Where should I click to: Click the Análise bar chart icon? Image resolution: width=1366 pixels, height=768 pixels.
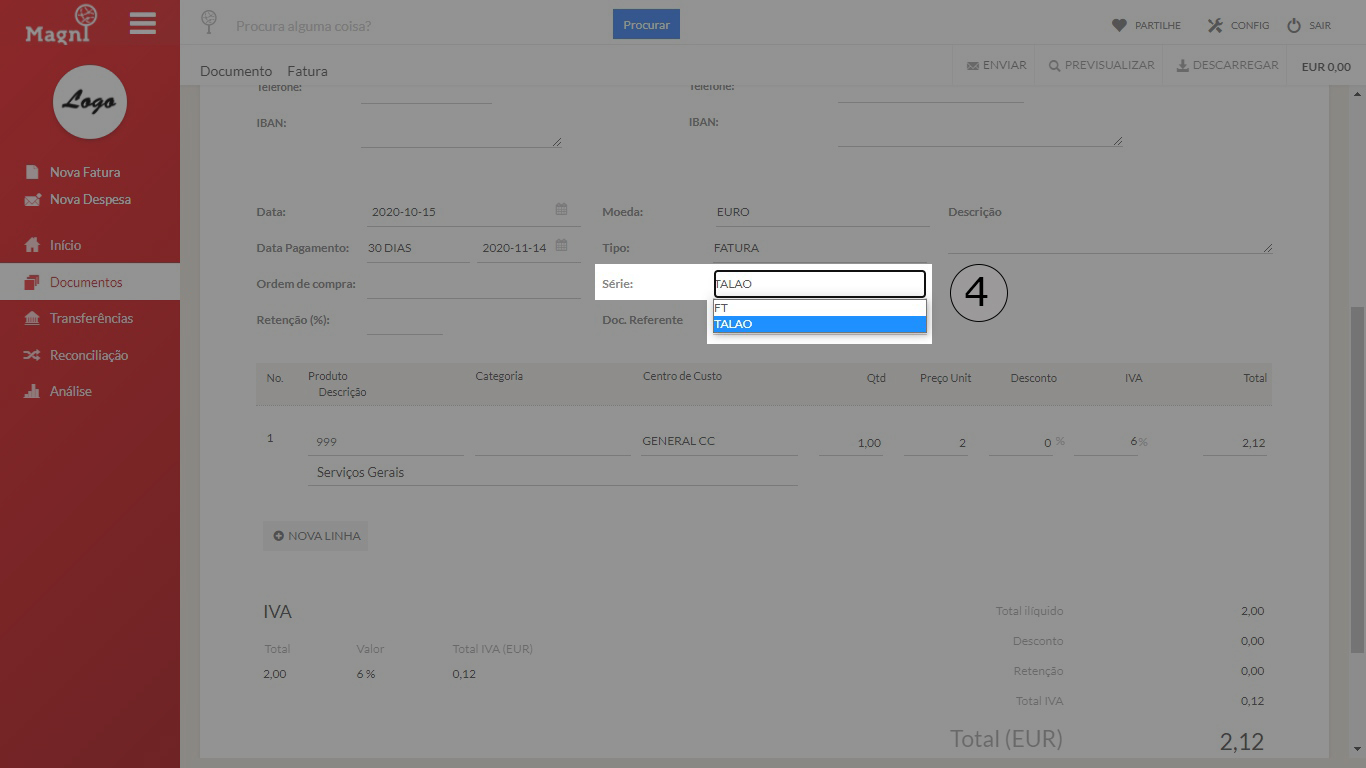point(32,391)
